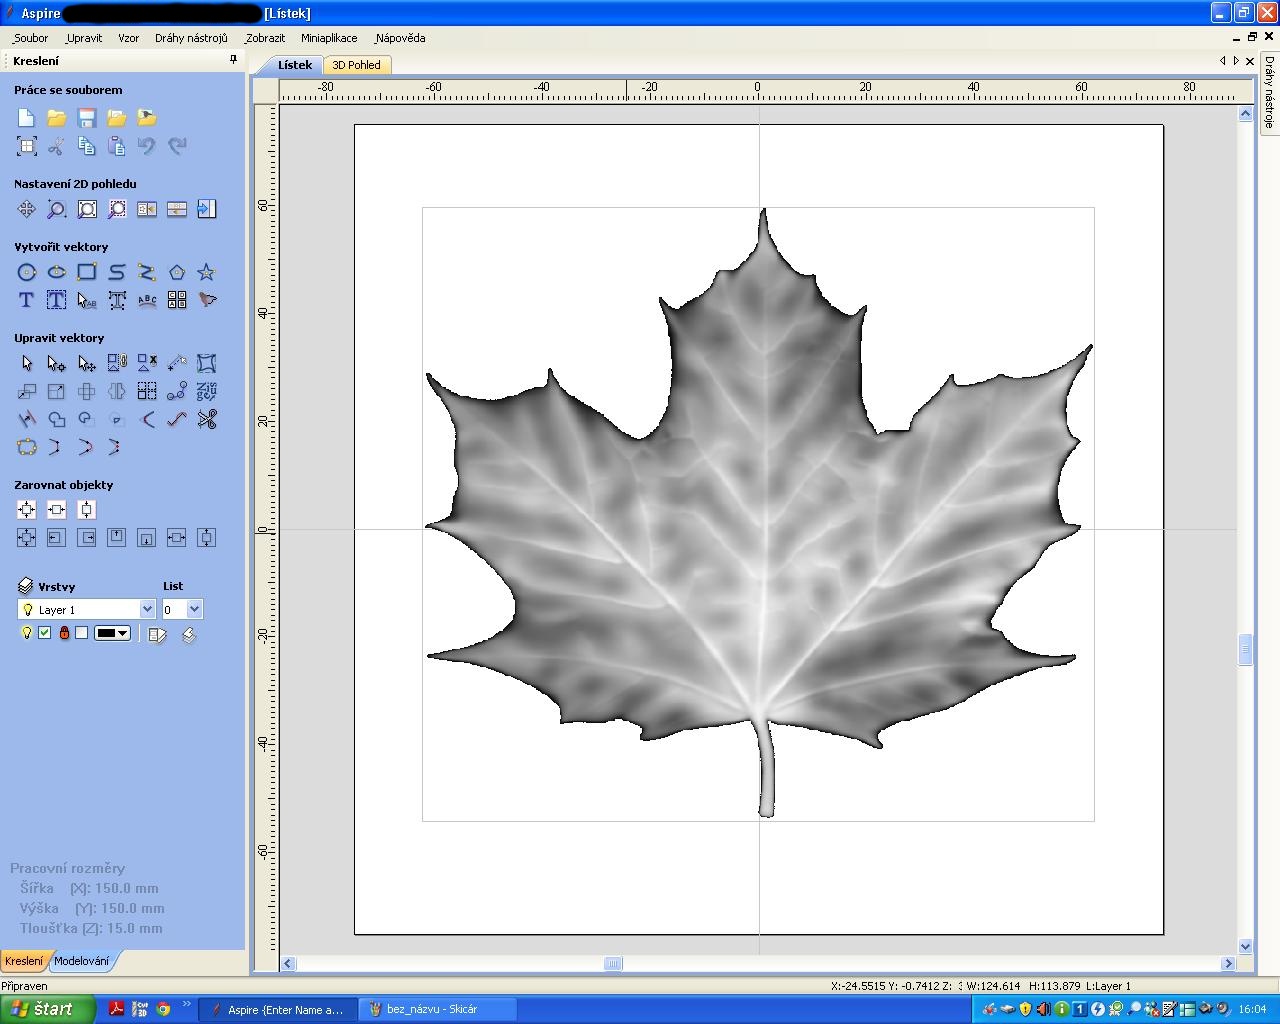Expand the Layer 1 dropdown

point(147,609)
